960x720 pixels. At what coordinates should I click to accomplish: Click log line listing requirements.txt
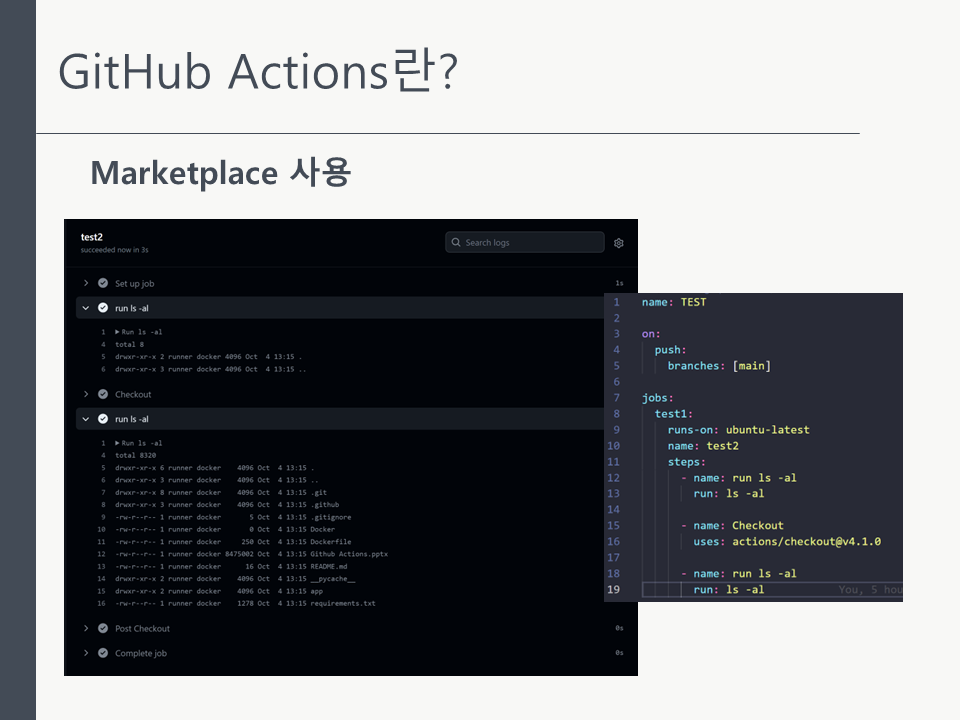(245, 603)
